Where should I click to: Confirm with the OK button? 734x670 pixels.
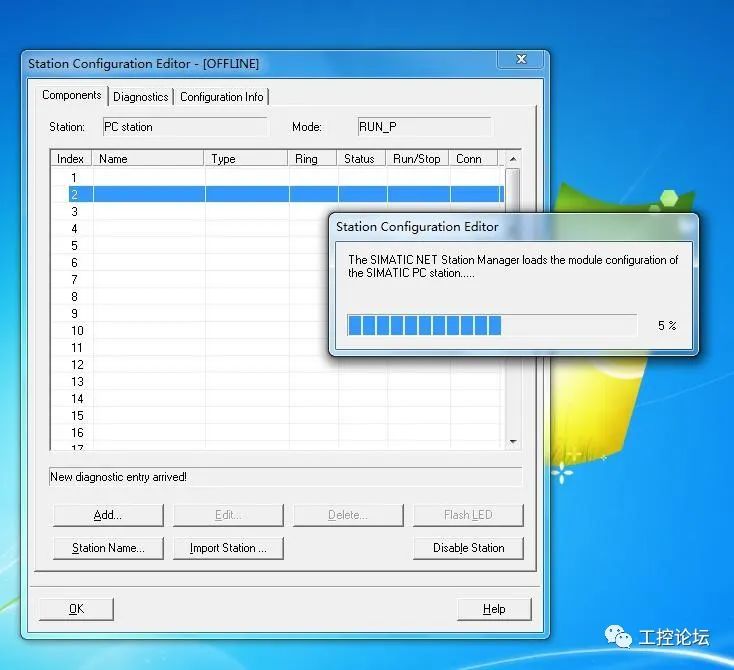(x=76, y=609)
